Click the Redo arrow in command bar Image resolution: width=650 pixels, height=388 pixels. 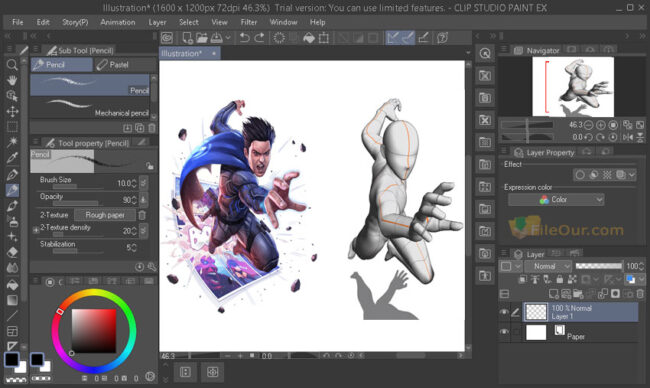pyautogui.click(x=260, y=38)
